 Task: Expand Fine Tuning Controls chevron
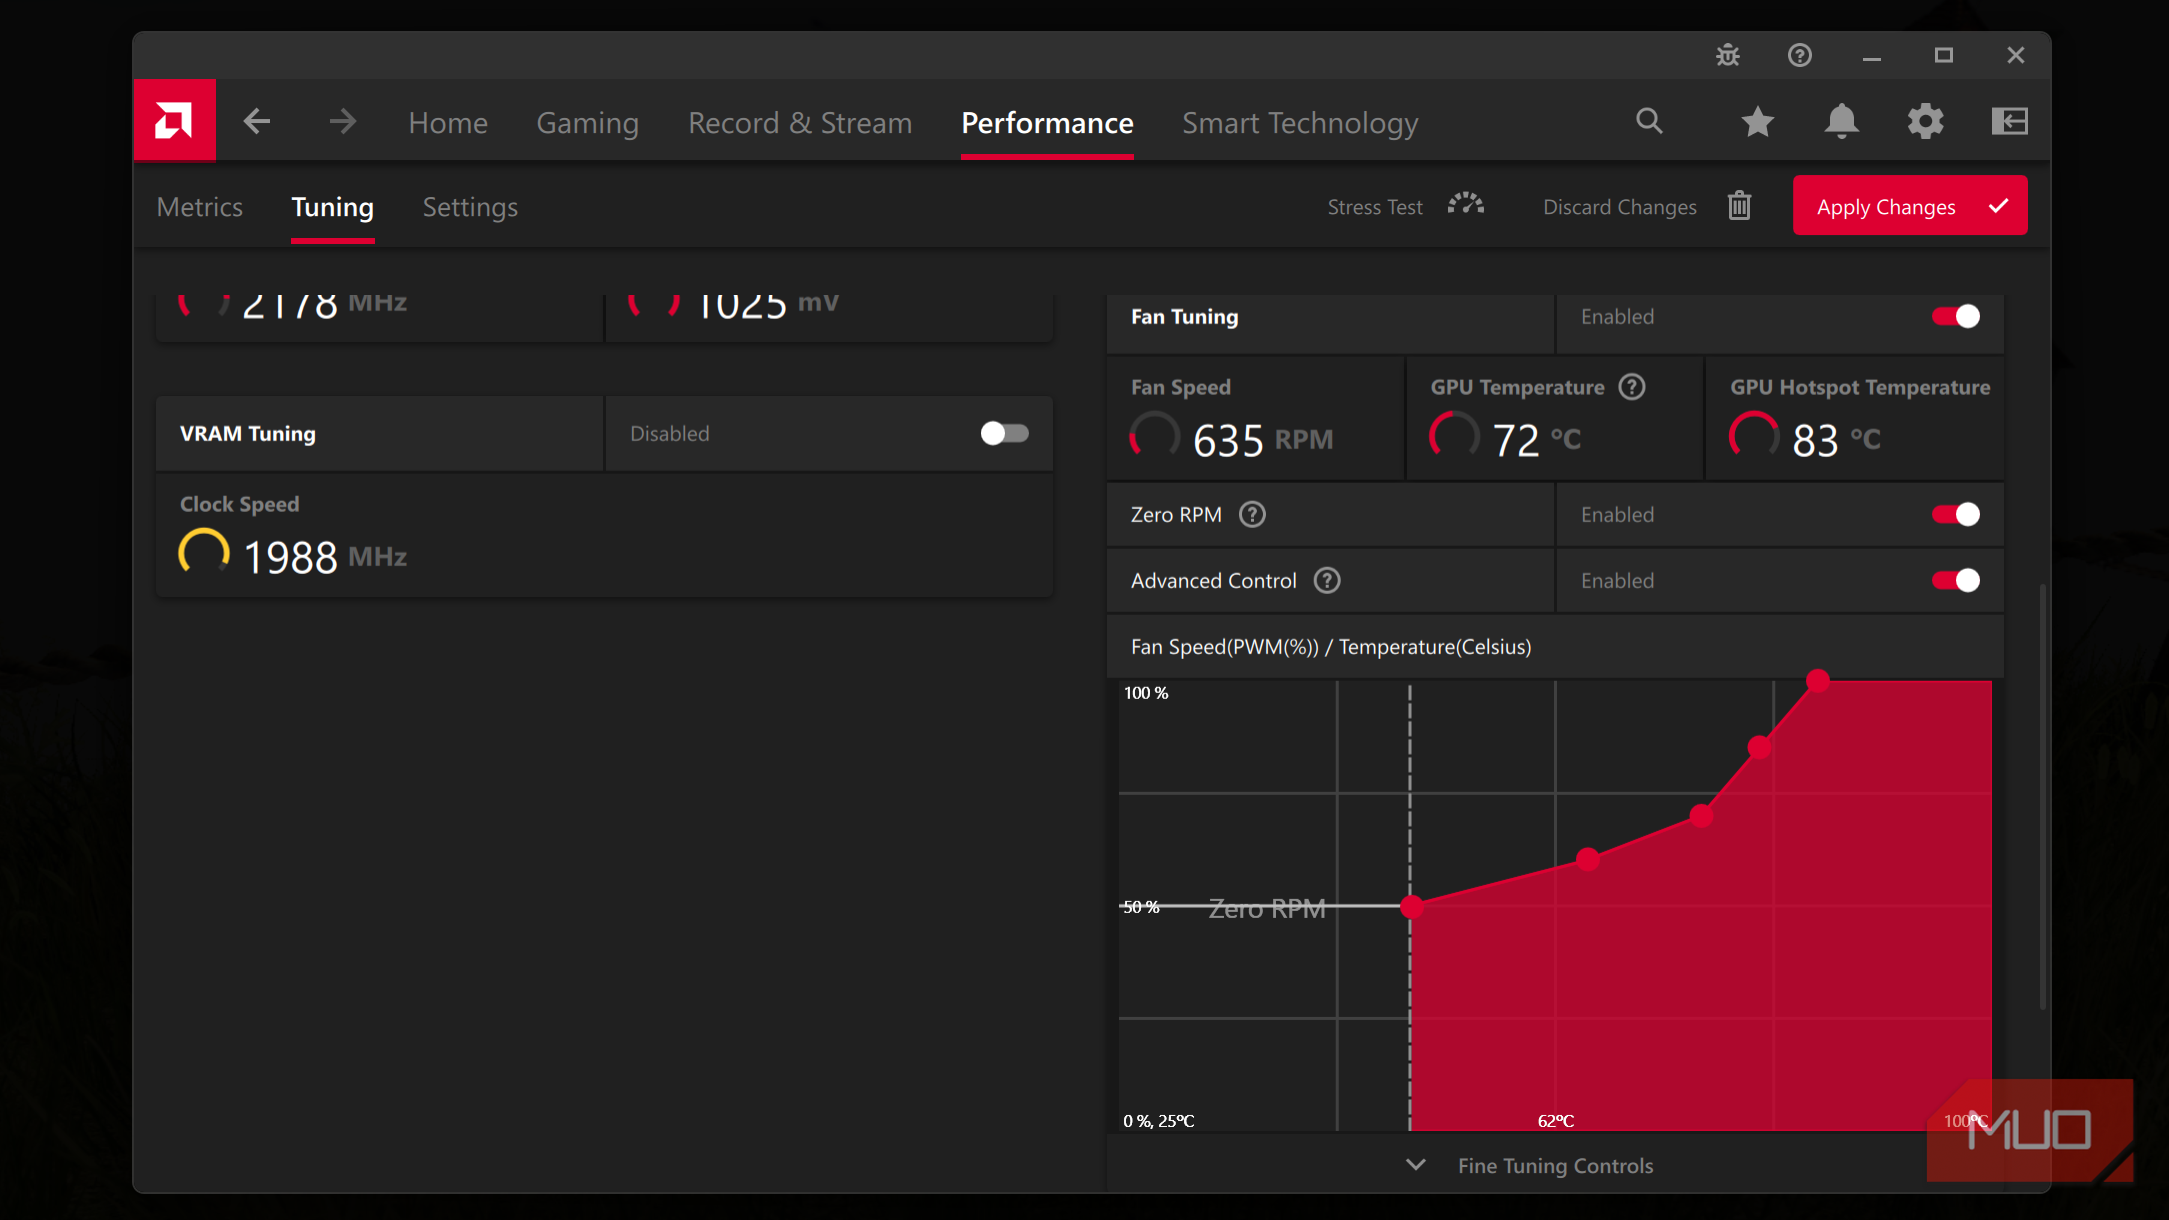click(1415, 1165)
